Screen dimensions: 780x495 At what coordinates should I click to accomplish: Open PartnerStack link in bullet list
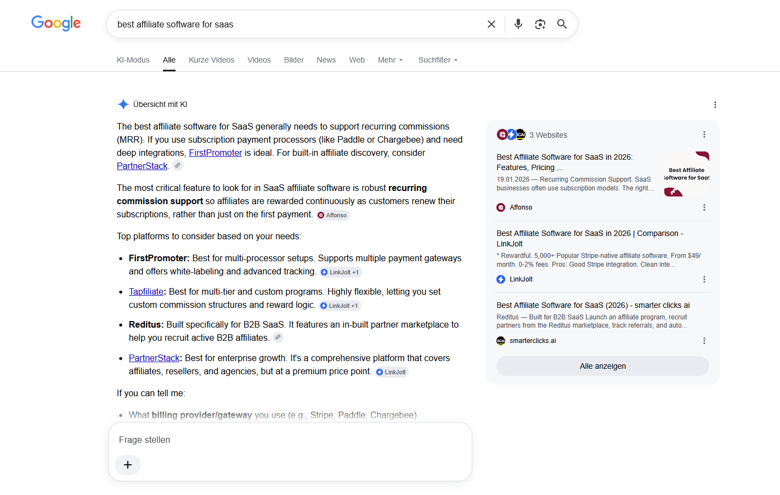pyautogui.click(x=154, y=358)
